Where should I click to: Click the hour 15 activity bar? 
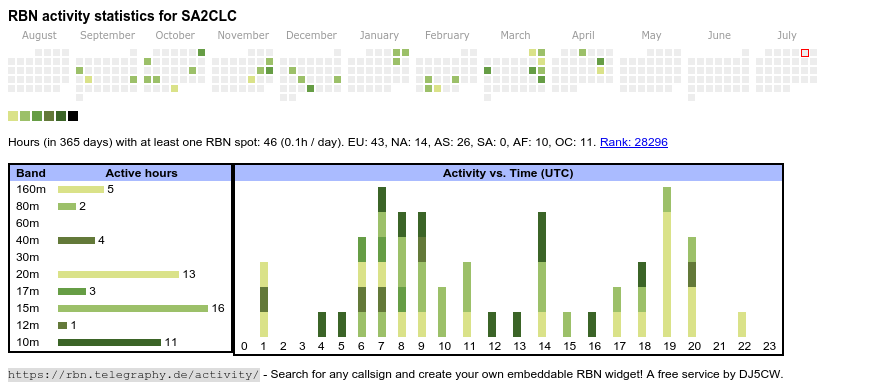pos(567,325)
